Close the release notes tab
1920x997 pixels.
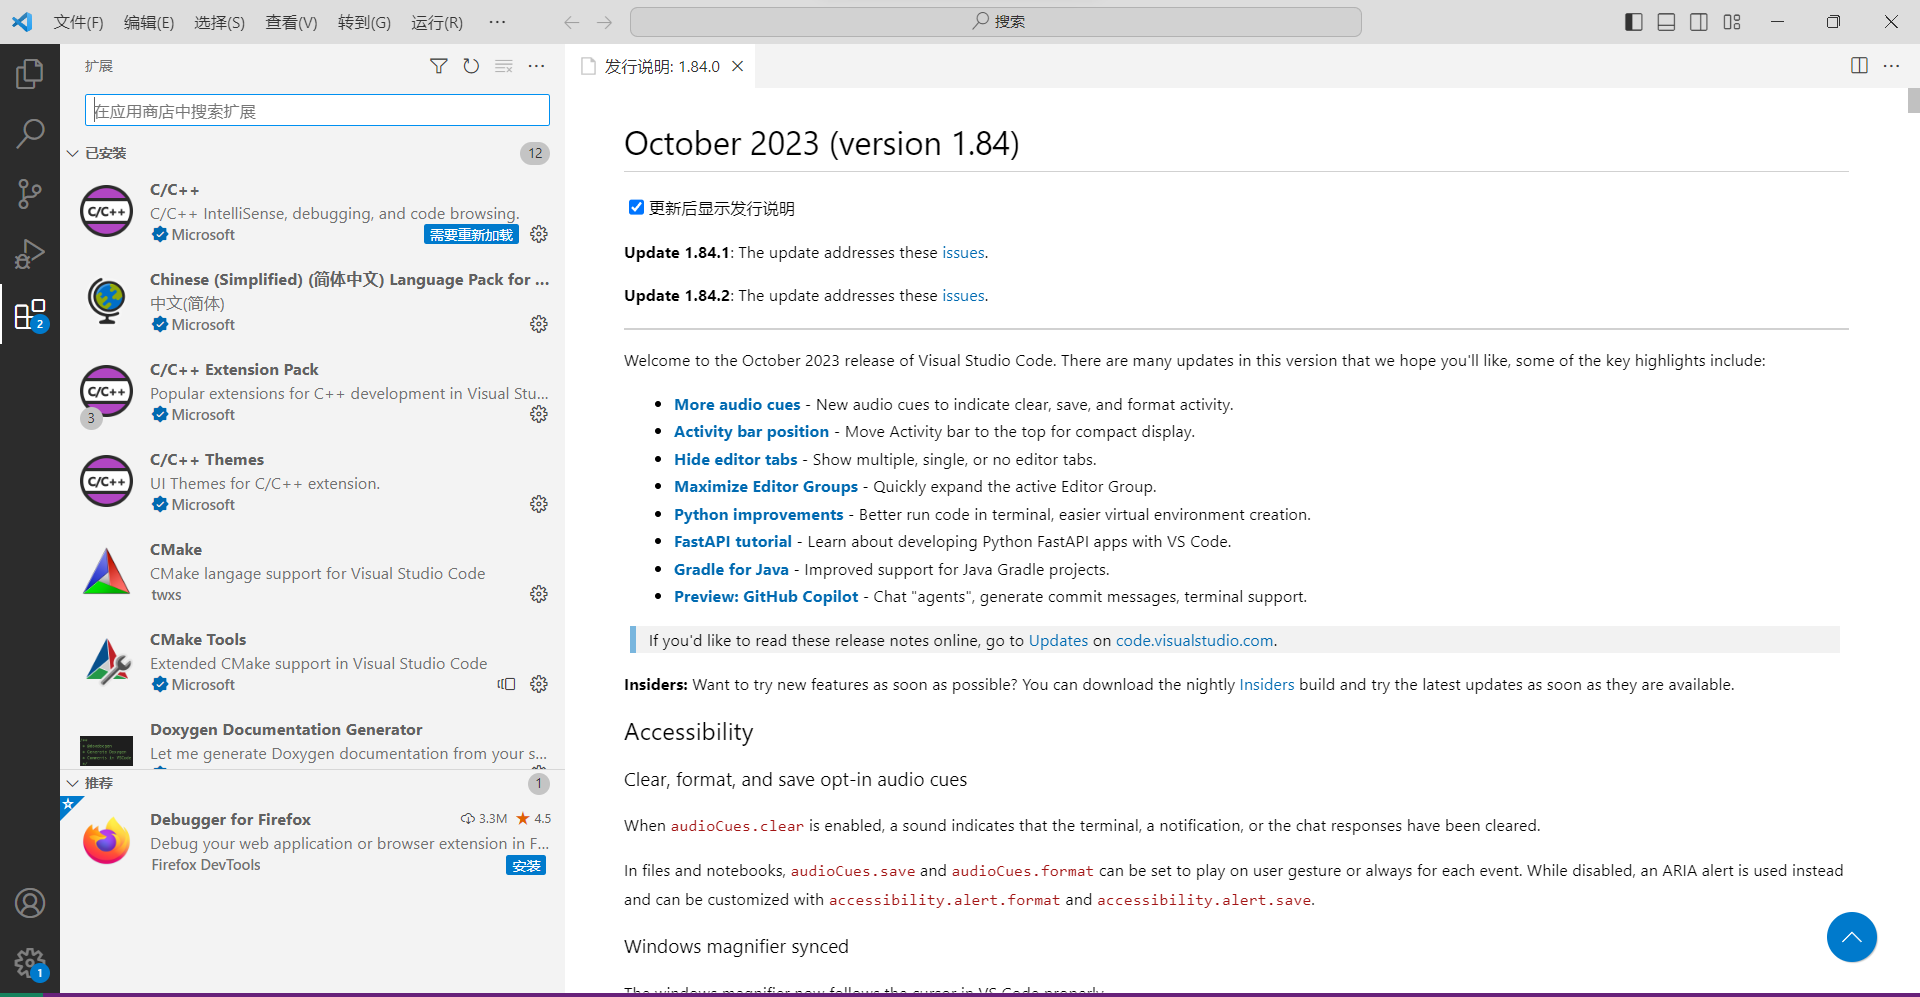(x=738, y=66)
